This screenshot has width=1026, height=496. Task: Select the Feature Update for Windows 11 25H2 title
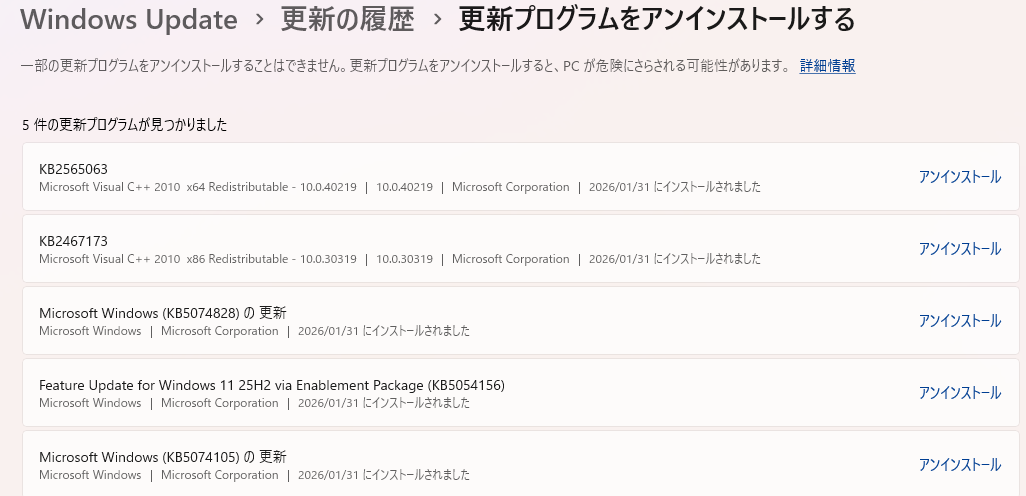[x=264, y=385]
